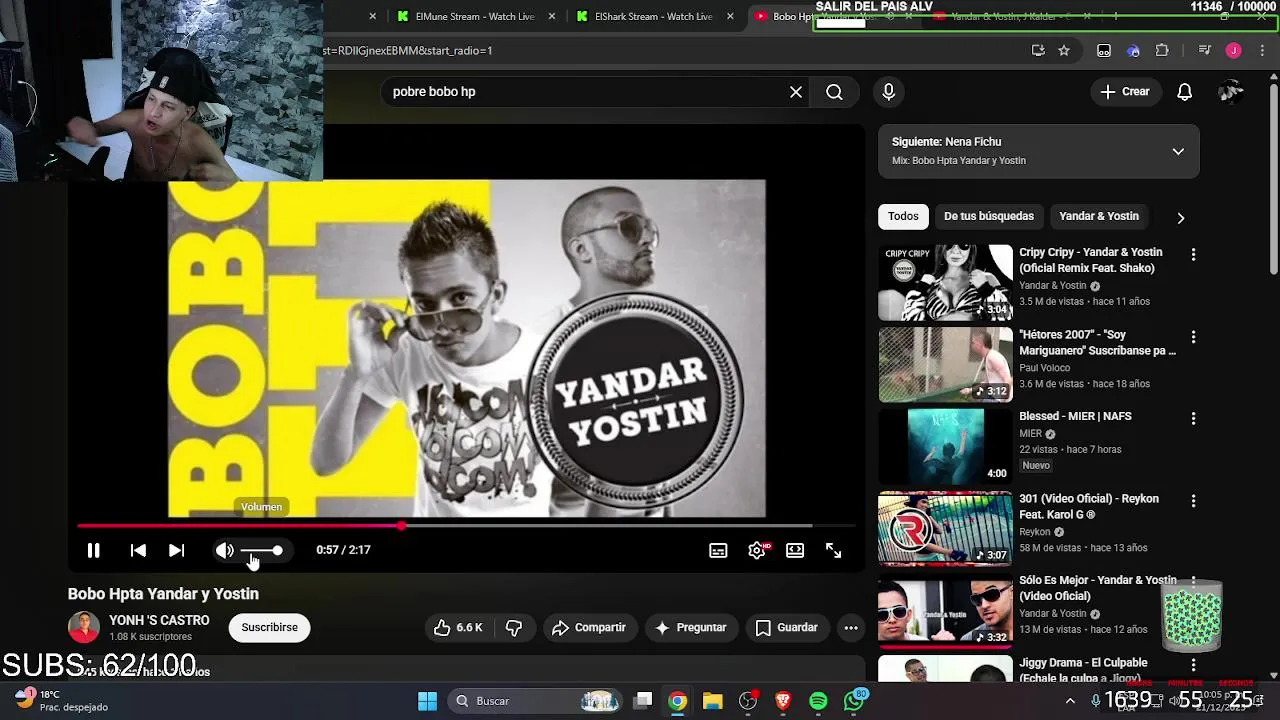This screenshot has width=1280, height=720.
Task: Pause the video with the pause button
Action: click(x=93, y=550)
